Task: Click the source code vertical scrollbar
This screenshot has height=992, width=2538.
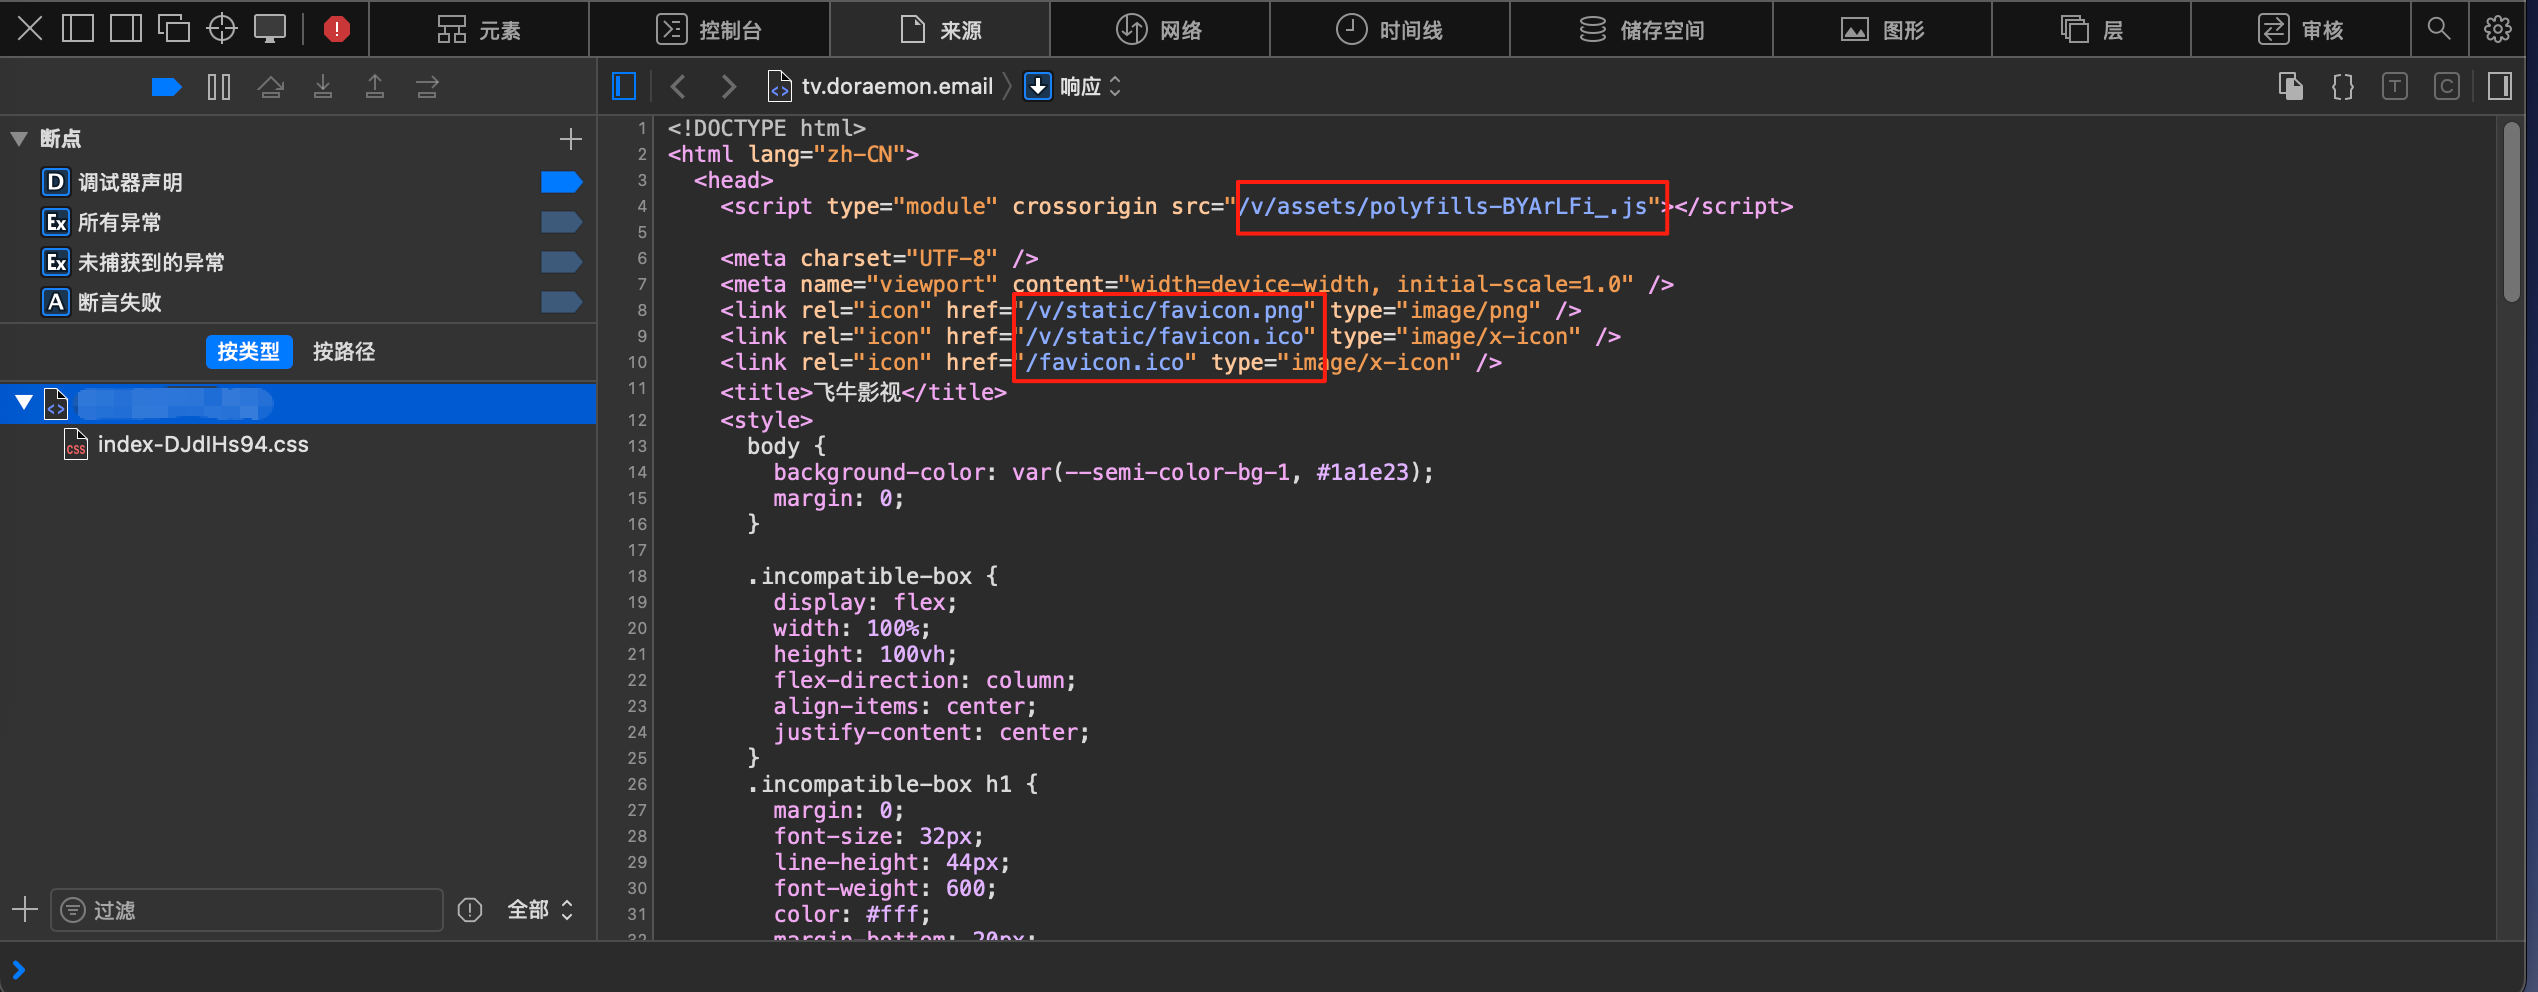Action: tap(2512, 211)
